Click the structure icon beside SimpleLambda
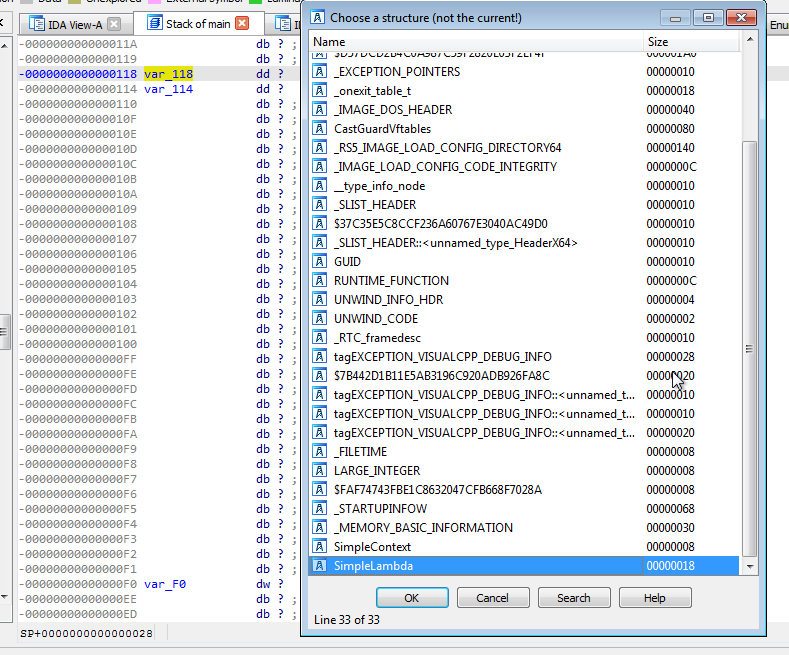789x655 pixels. (320, 566)
